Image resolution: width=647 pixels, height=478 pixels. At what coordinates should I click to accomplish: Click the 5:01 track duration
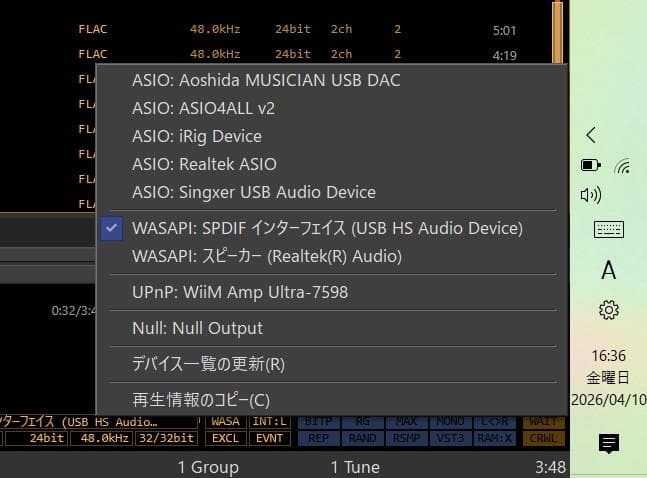504,31
